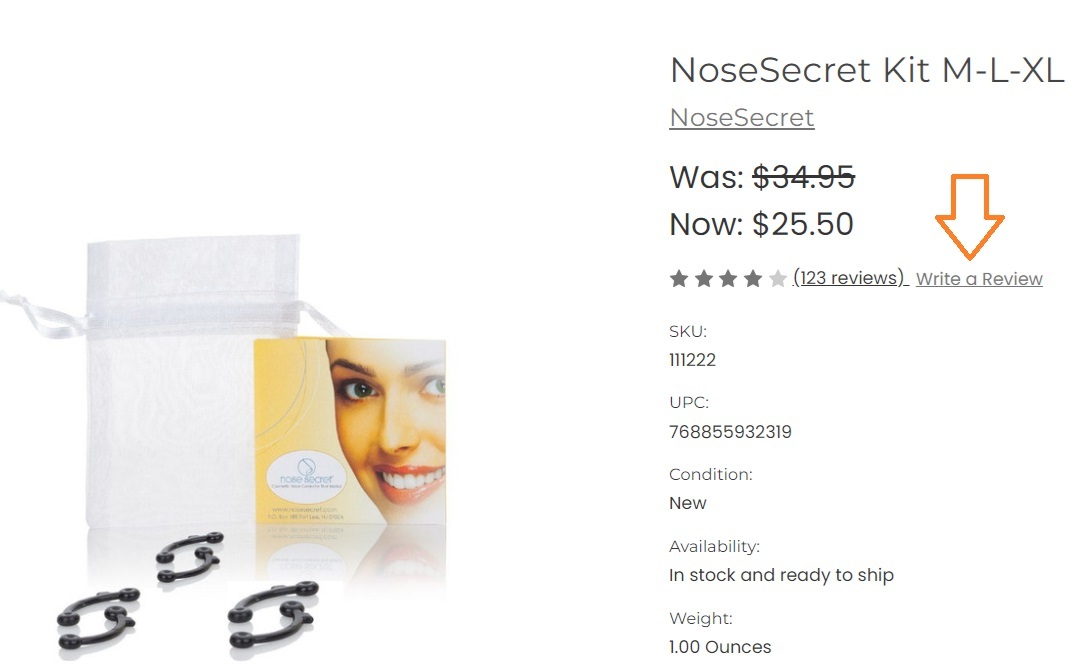
Task: Click the third rating star
Action: [728, 279]
